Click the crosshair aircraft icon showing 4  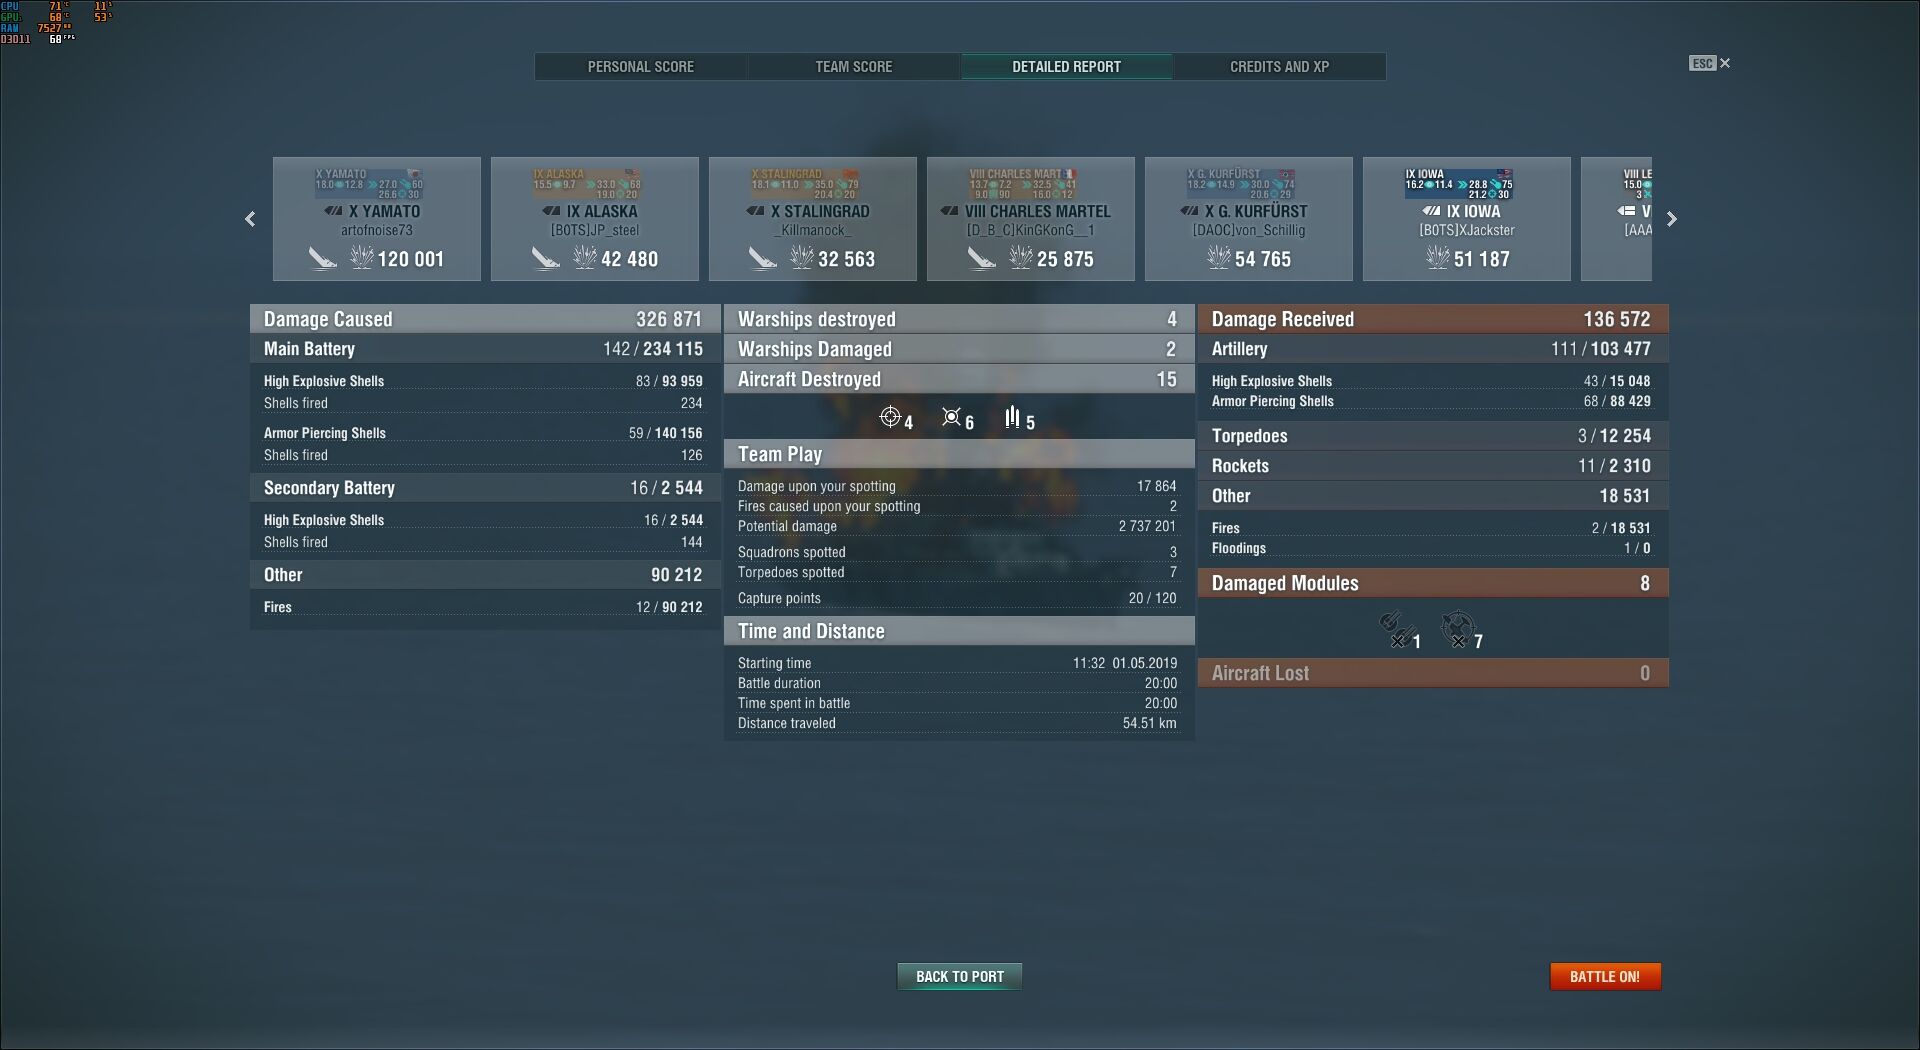point(890,417)
